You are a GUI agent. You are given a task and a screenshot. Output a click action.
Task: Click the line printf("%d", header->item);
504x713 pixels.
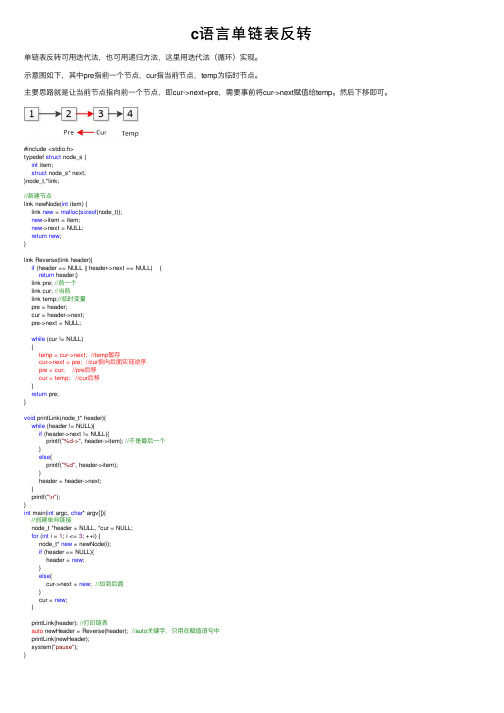pyautogui.click(x=82, y=465)
